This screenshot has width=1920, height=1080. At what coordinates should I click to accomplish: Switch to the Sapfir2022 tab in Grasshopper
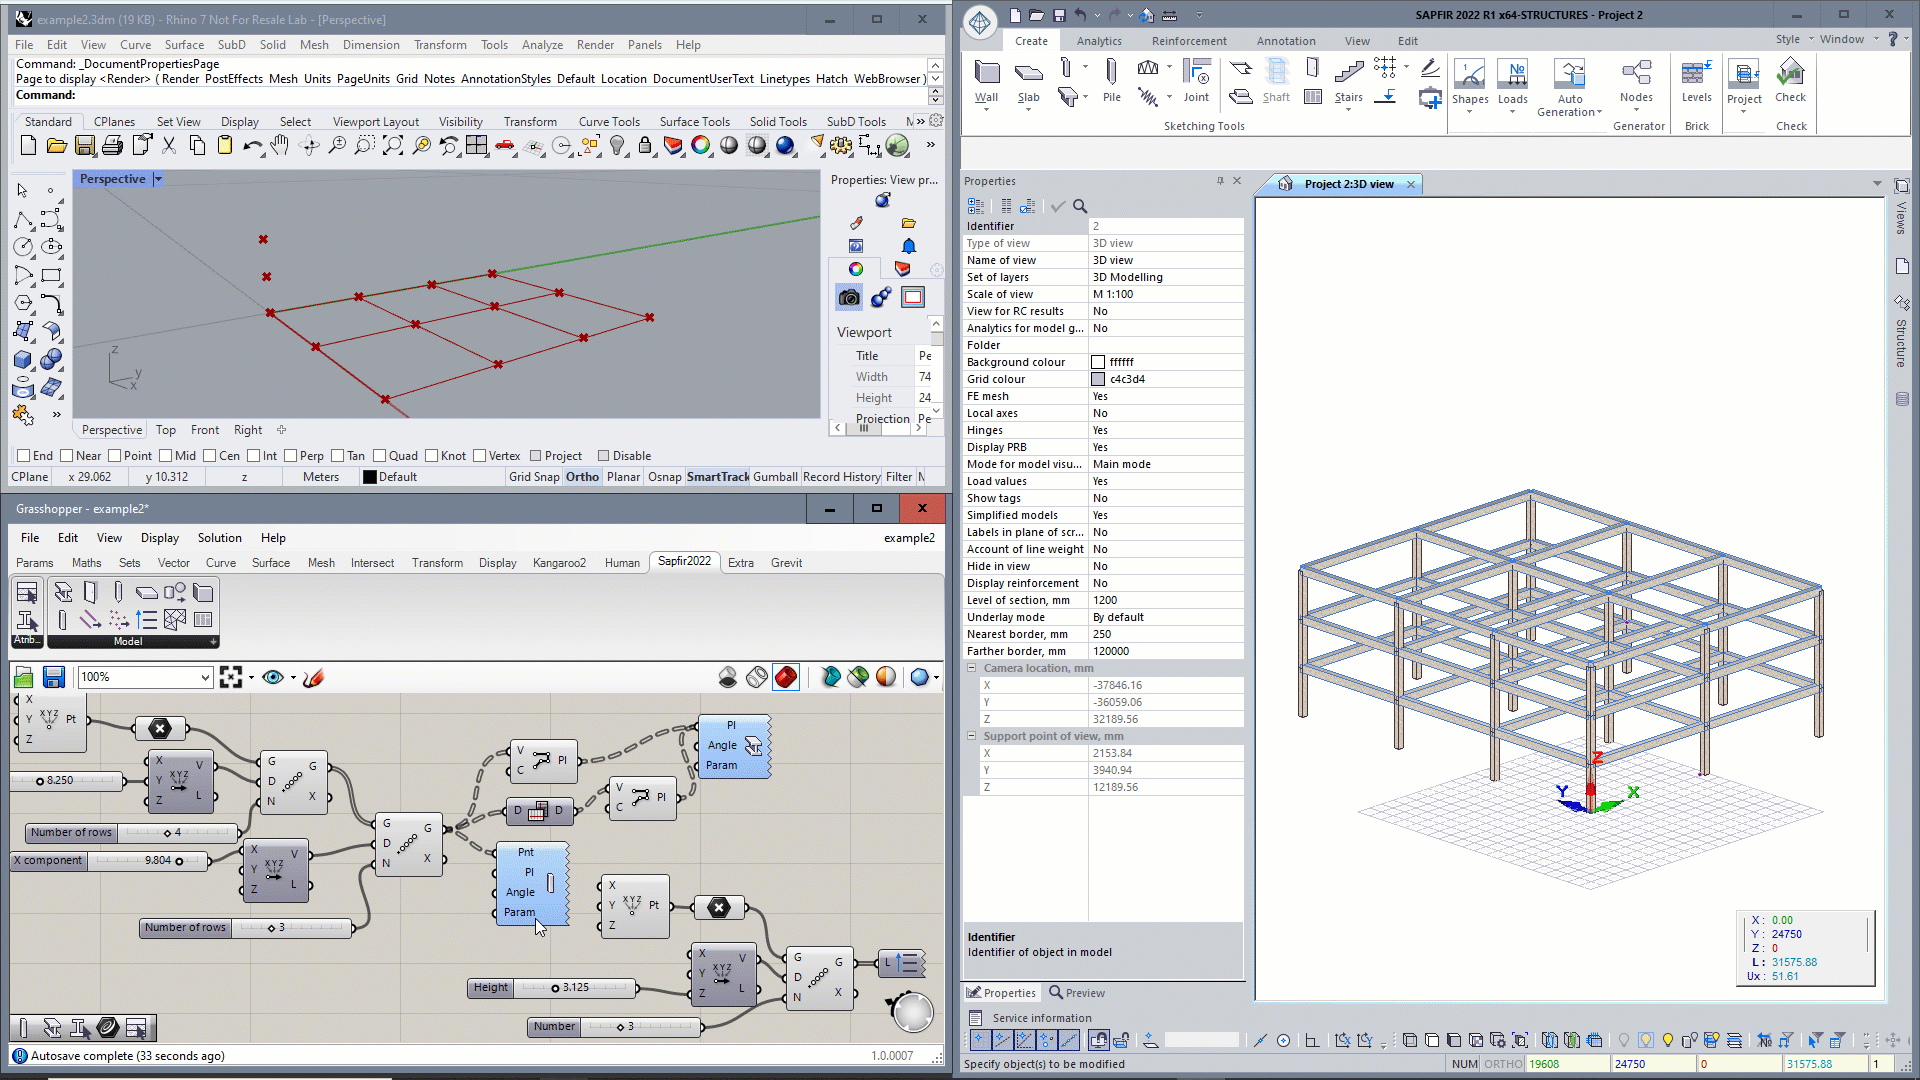[684, 562]
